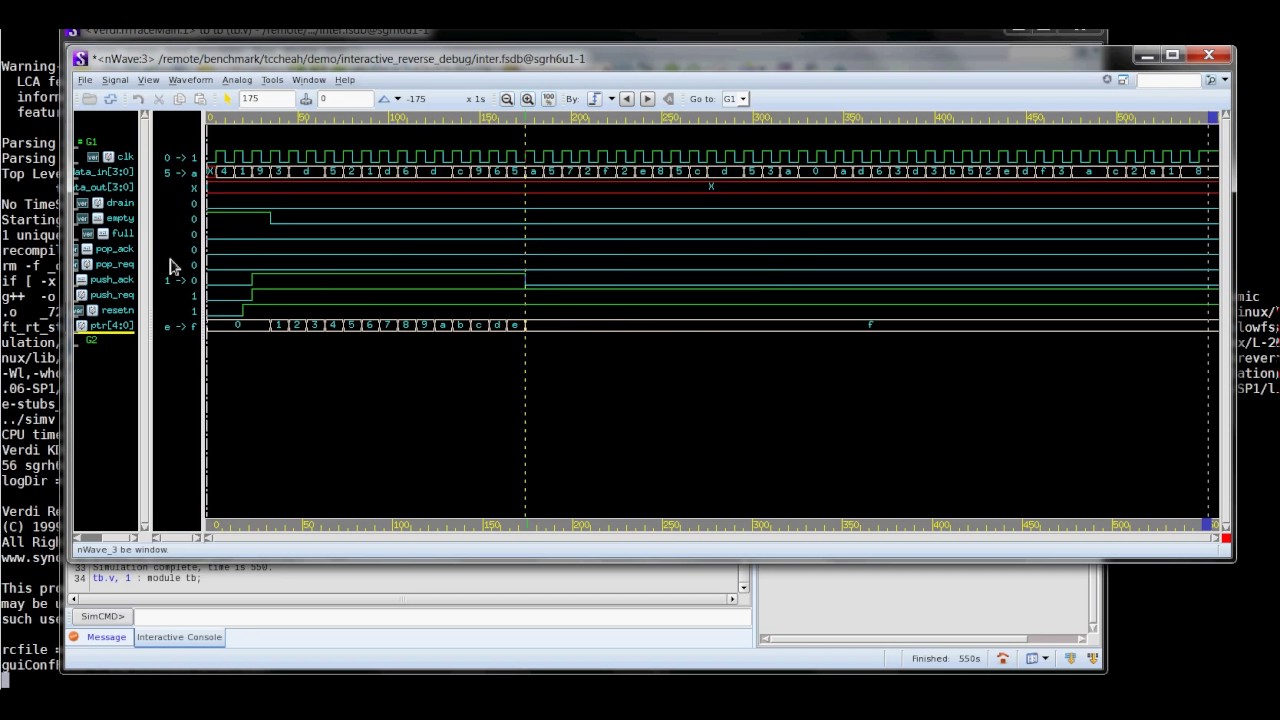Open the delta triangle dropdown

coord(397,99)
